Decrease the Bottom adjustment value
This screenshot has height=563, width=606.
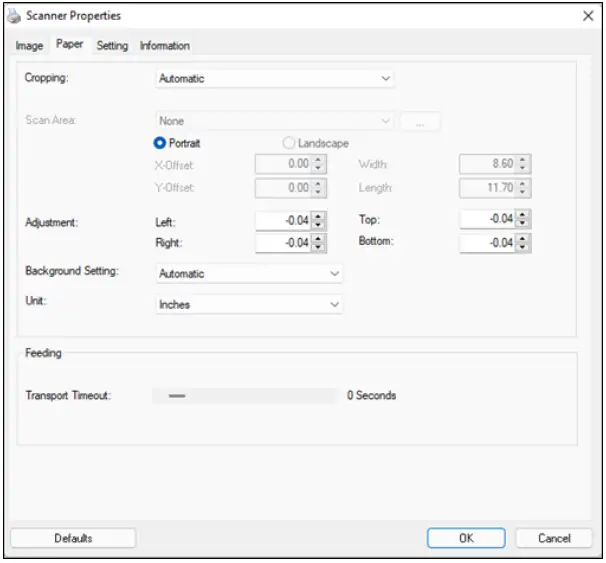(522, 247)
